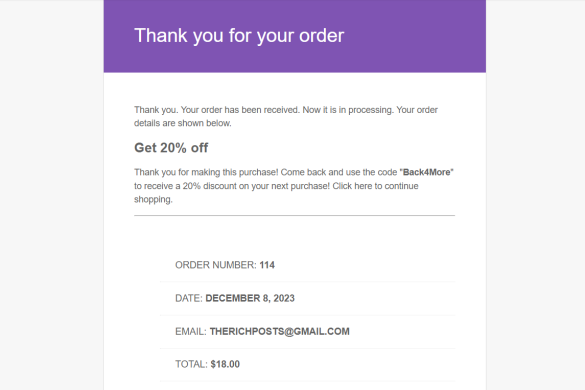Click the "TOTAL:" label
This screenshot has width=585, height=390.
(x=191, y=364)
